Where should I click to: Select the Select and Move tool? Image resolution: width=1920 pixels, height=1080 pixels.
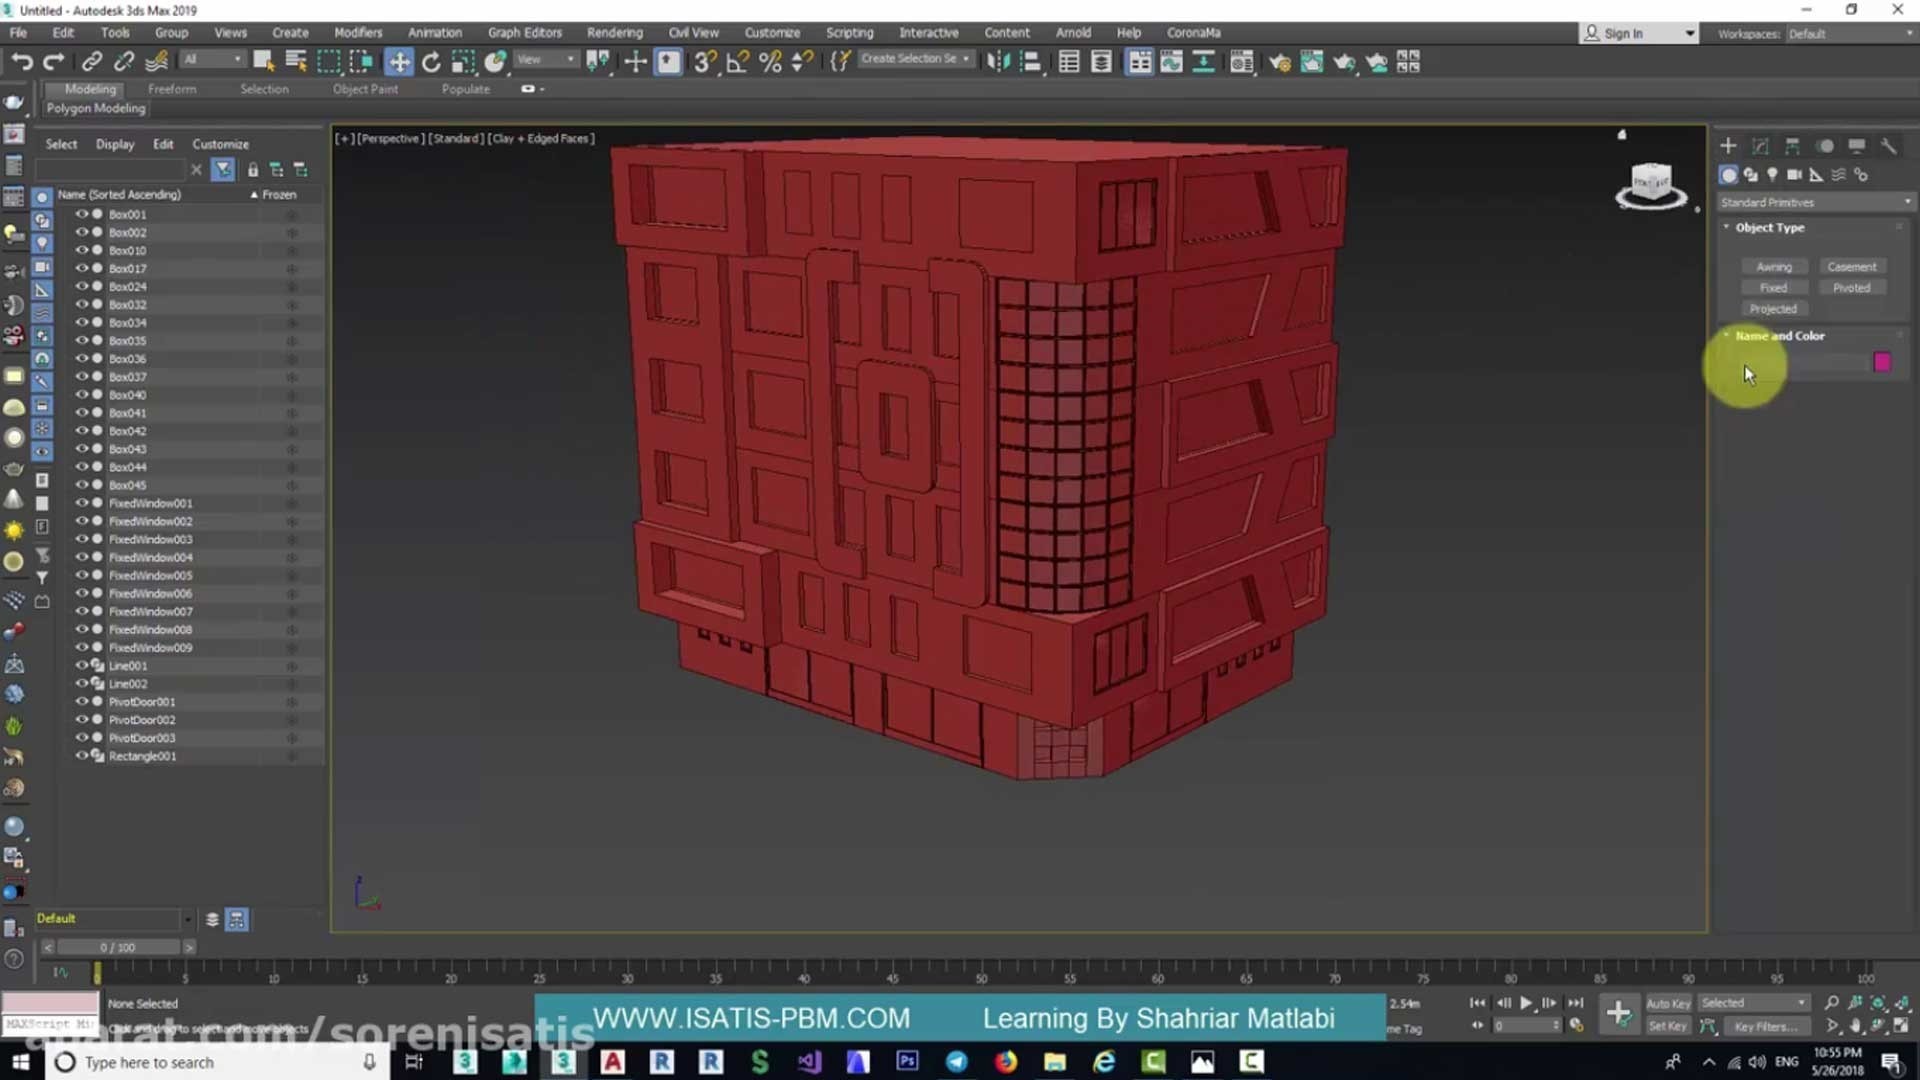[x=399, y=62]
